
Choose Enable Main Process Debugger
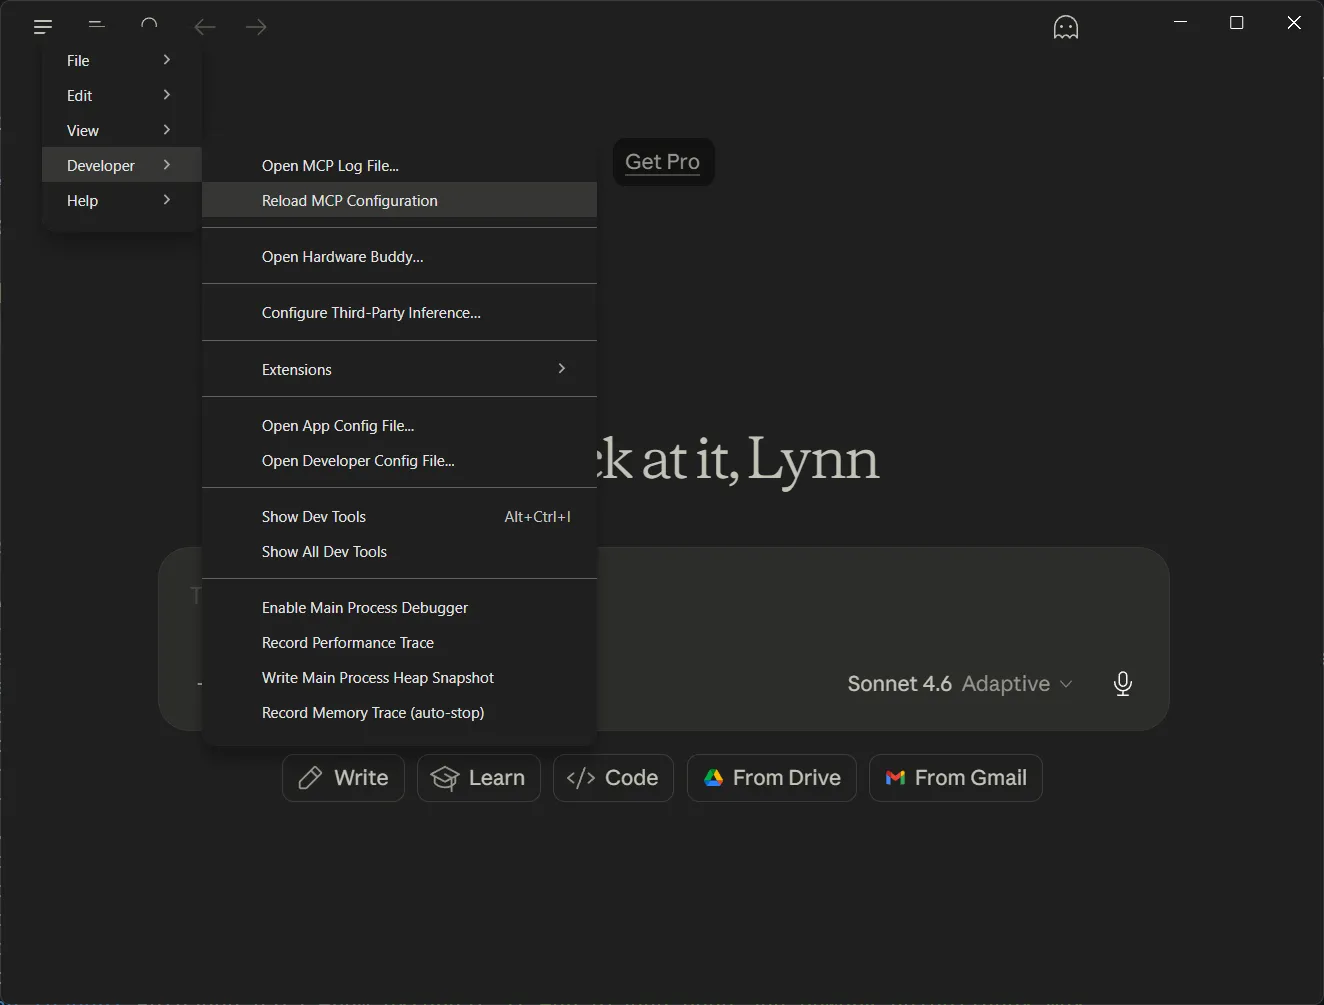coord(399,607)
